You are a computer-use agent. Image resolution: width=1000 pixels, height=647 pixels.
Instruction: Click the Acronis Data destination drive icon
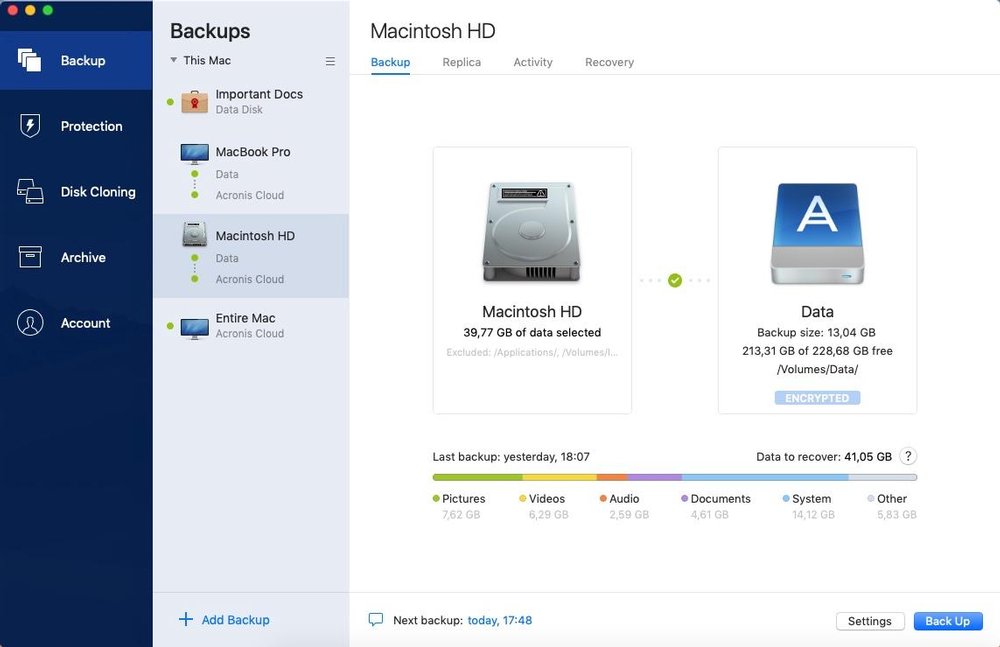pos(817,234)
